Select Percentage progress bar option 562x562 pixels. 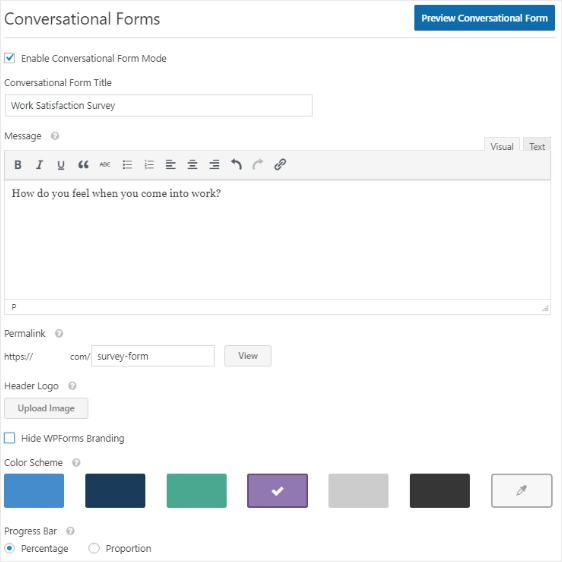click(x=10, y=548)
